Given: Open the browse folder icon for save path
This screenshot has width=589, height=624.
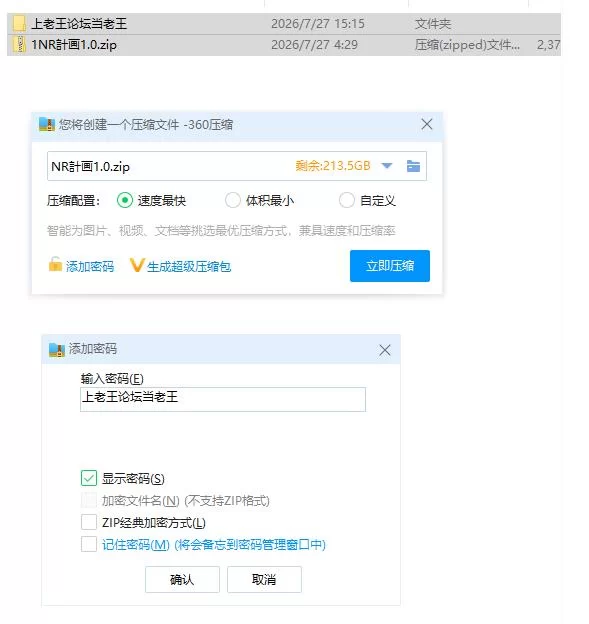Looking at the screenshot, I should click(413, 166).
